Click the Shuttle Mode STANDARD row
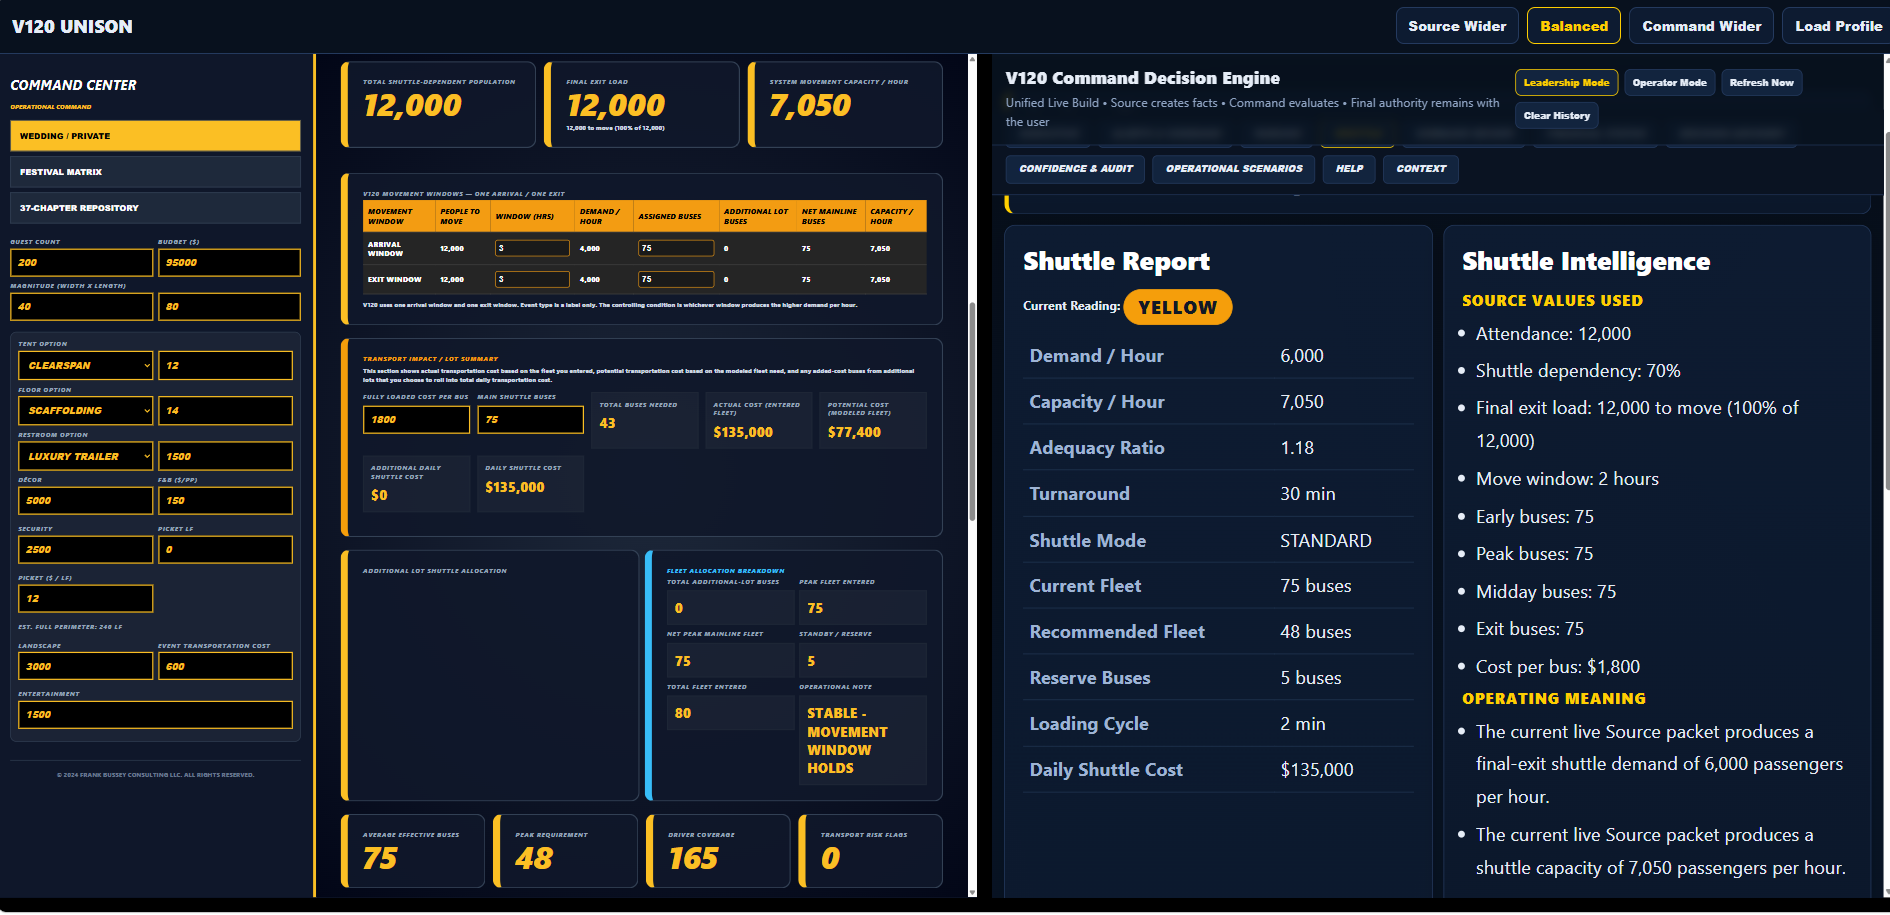The image size is (1890, 915). 1218,541
